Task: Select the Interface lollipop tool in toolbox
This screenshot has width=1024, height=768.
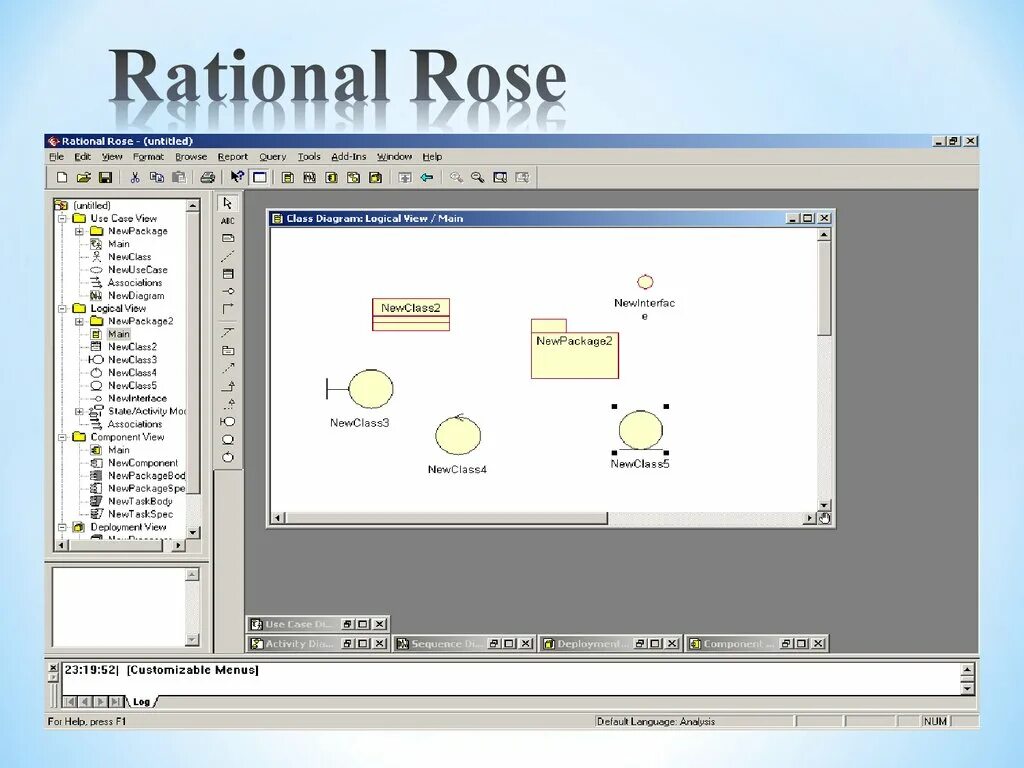Action: [x=228, y=291]
